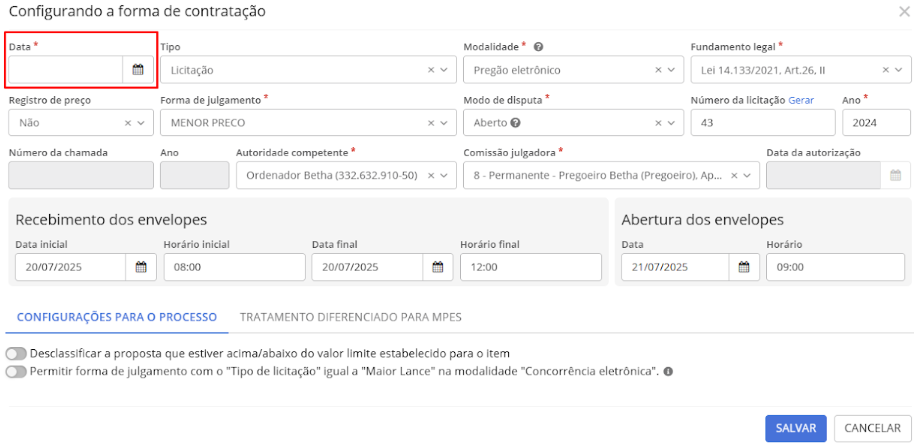The width and height of the screenshot is (914, 448).
Task: Expand the Modo de disputa dropdown
Action: click(x=670, y=123)
